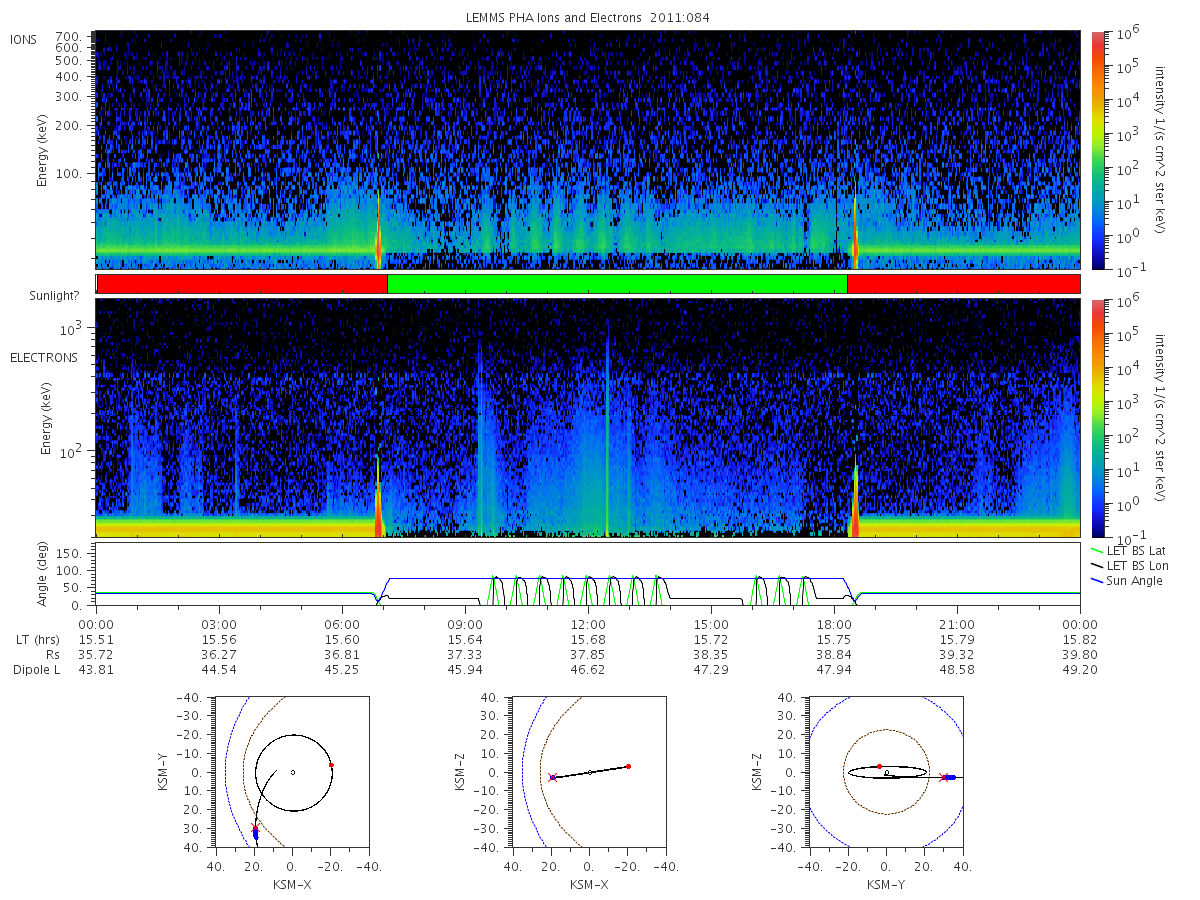Open the KSM-X versus KSM-Y orbit plot
The image size is (1200, 900).
pos(291,772)
